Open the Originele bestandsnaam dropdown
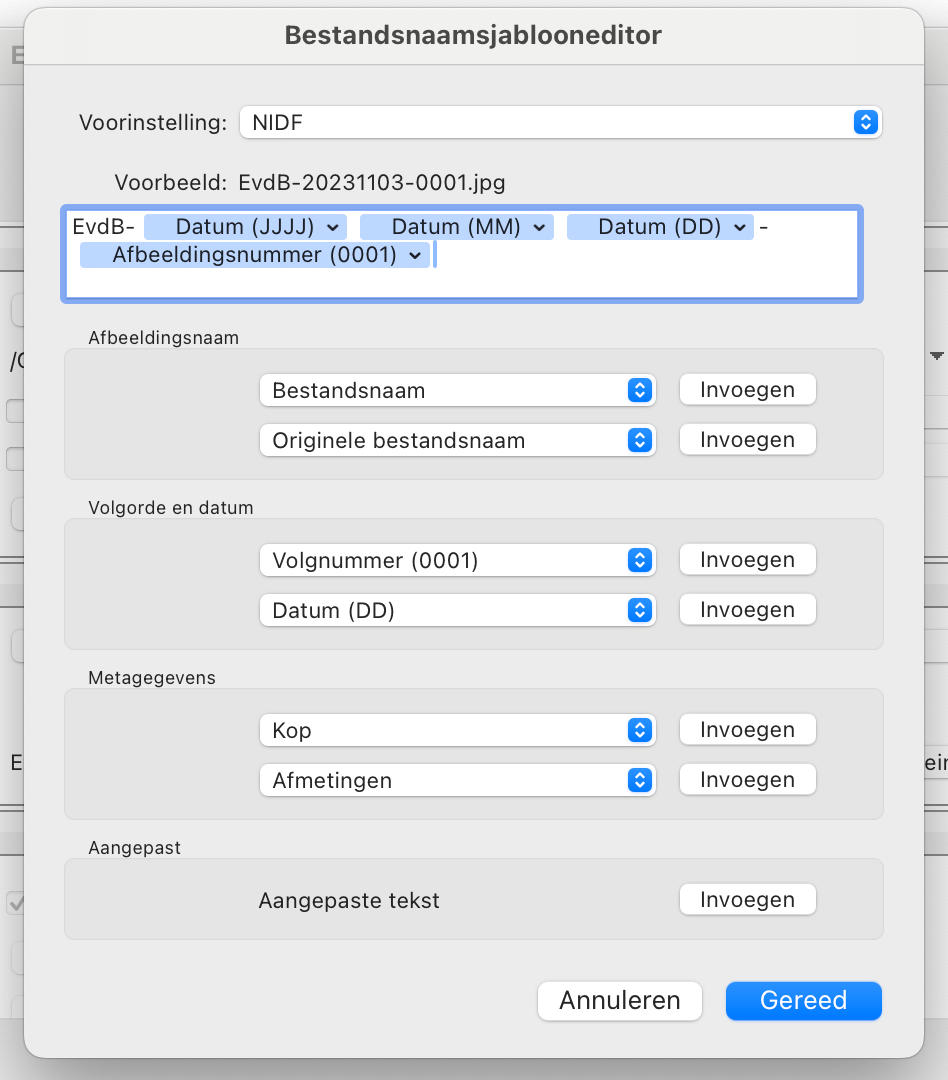 click(457, 441)
